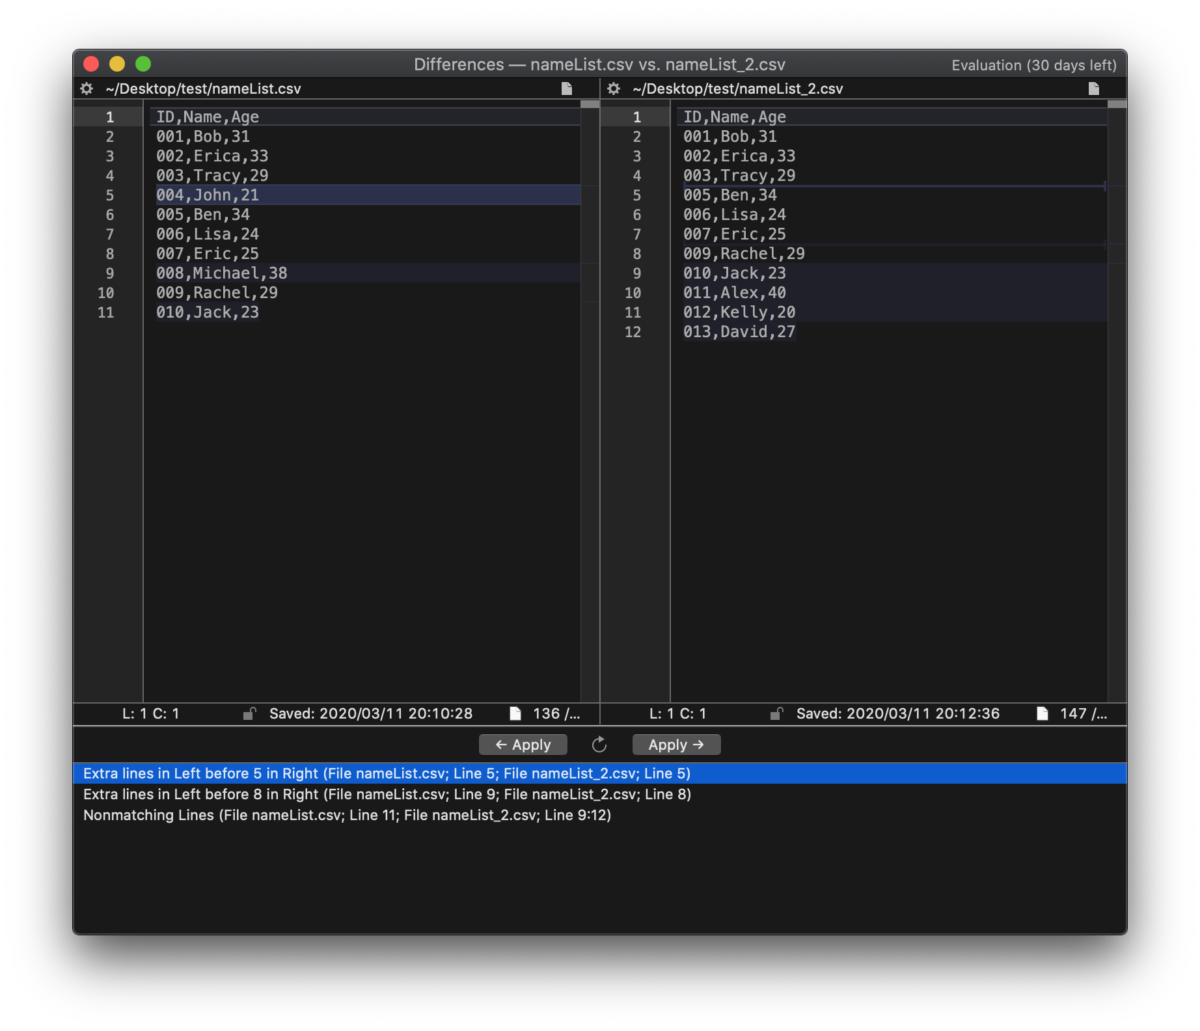The height and width of the screenshot is (1031, 1200).
Task: Click the Evaluation (30 days left) label
Action: 1034,64
